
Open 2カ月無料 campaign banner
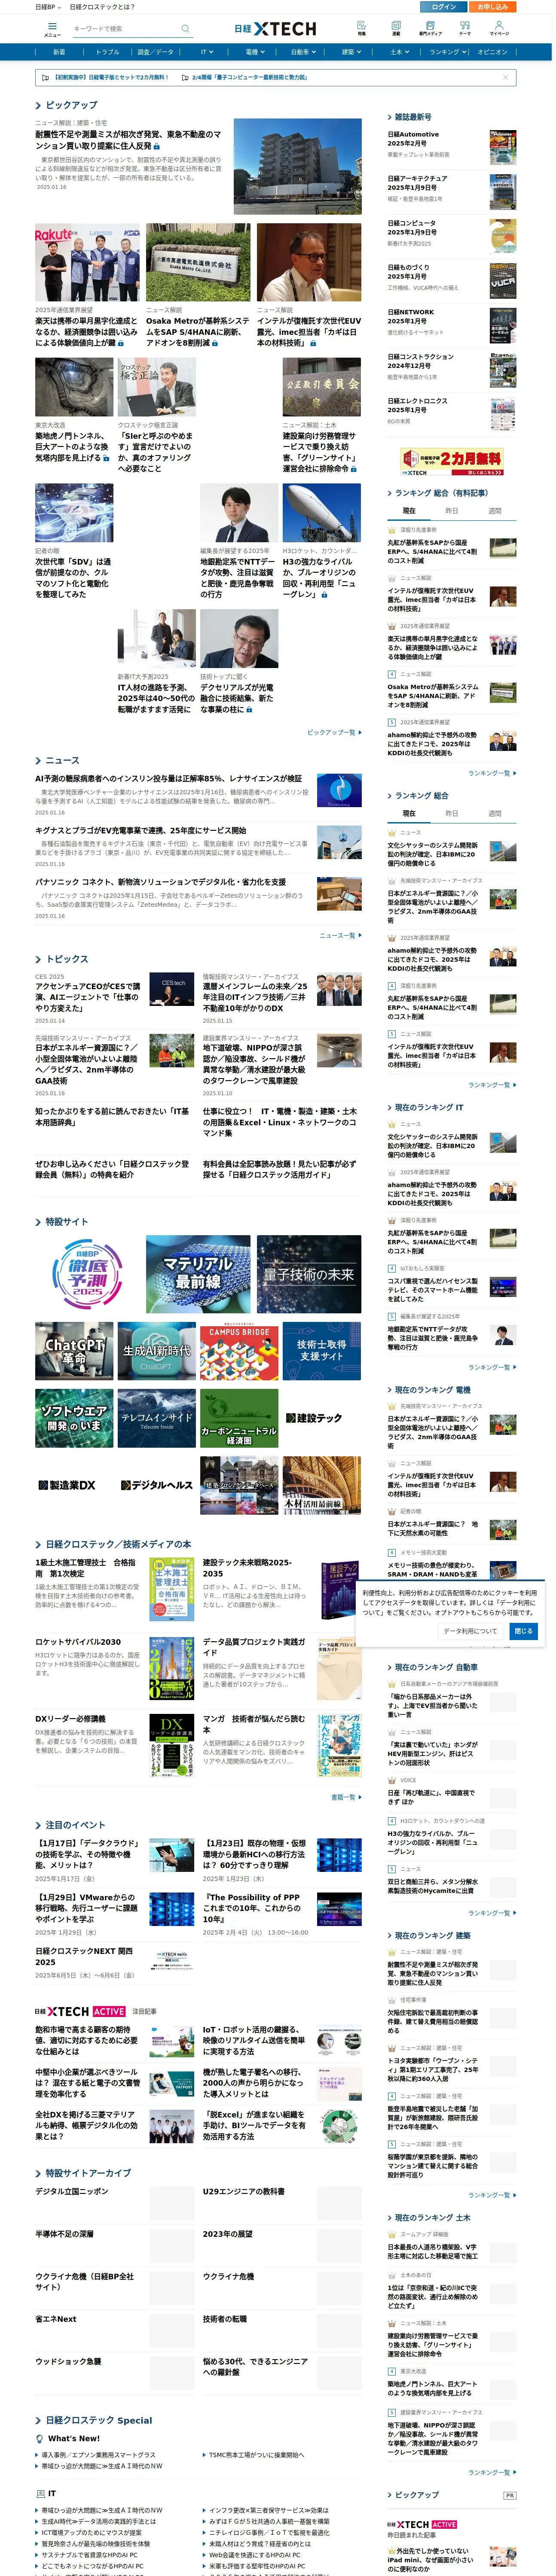453,461
